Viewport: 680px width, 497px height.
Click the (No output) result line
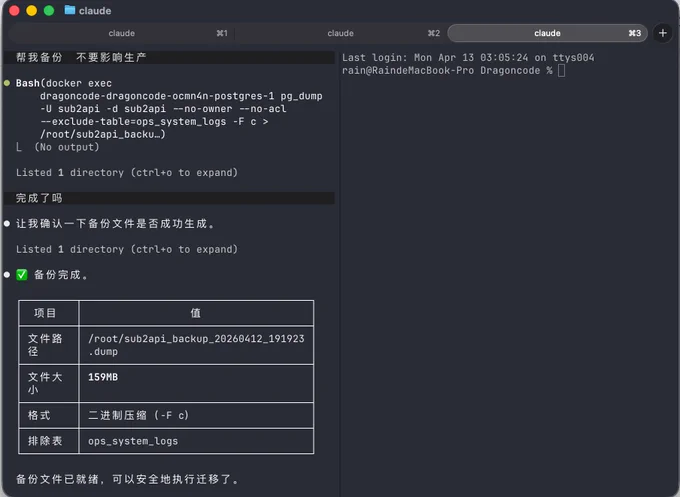(x=67, y=147)
